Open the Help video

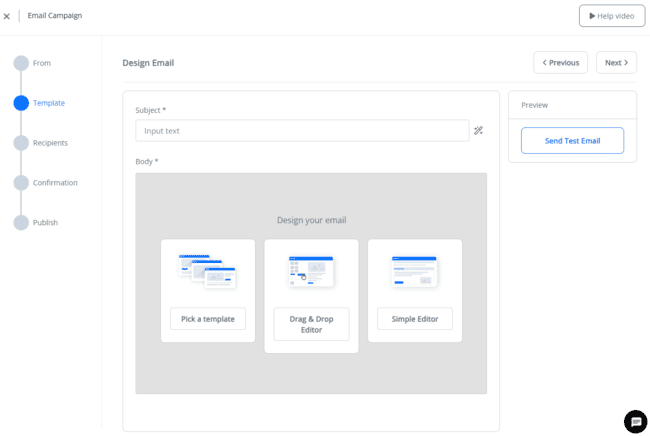612,16
